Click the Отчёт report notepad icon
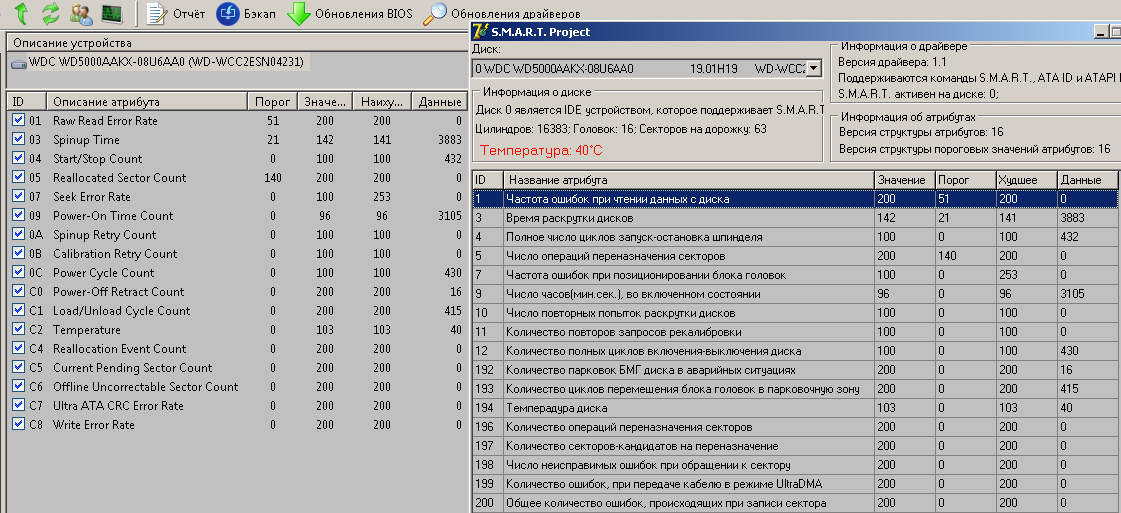This screenshot has height=513, width=1121. 156,13
